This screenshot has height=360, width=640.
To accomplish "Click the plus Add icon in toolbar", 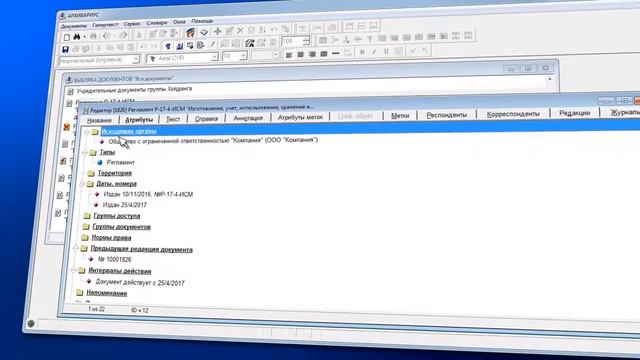I will [218, 31].
